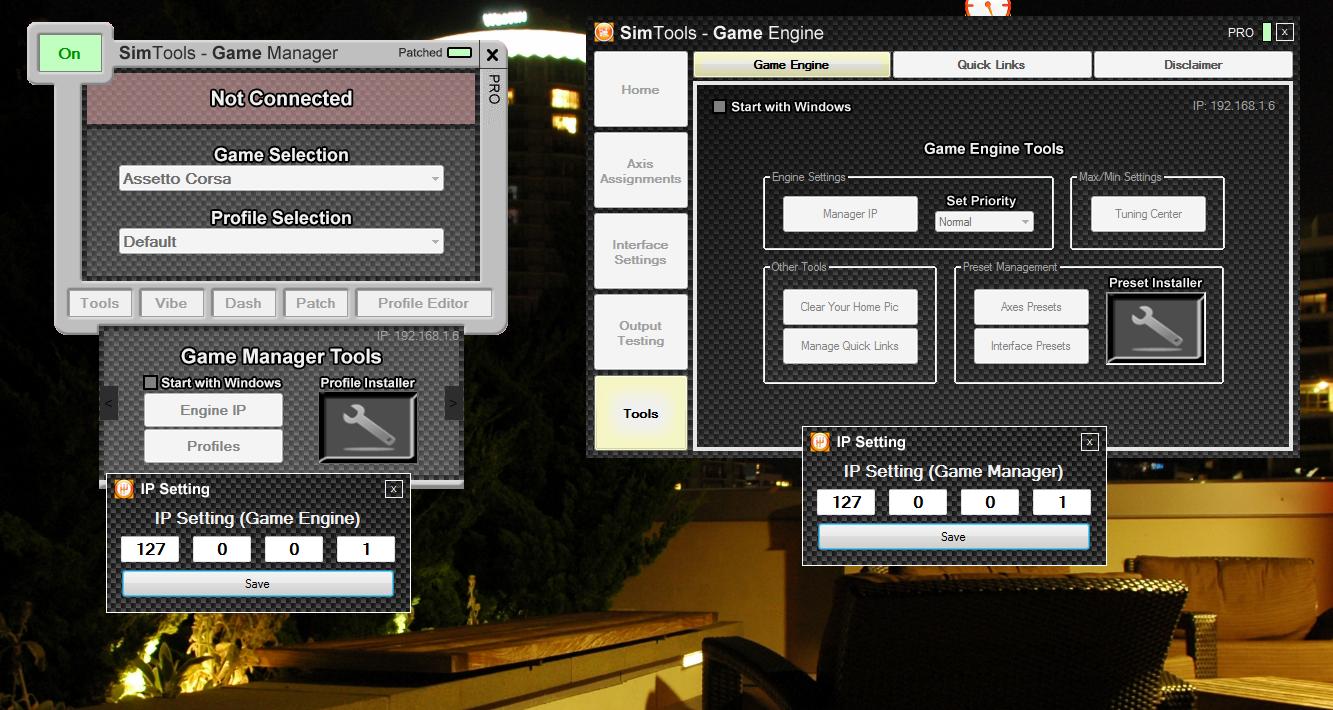Toggle the On button in Game Manager
The image size is (1333, 710).
pos(70,54)
